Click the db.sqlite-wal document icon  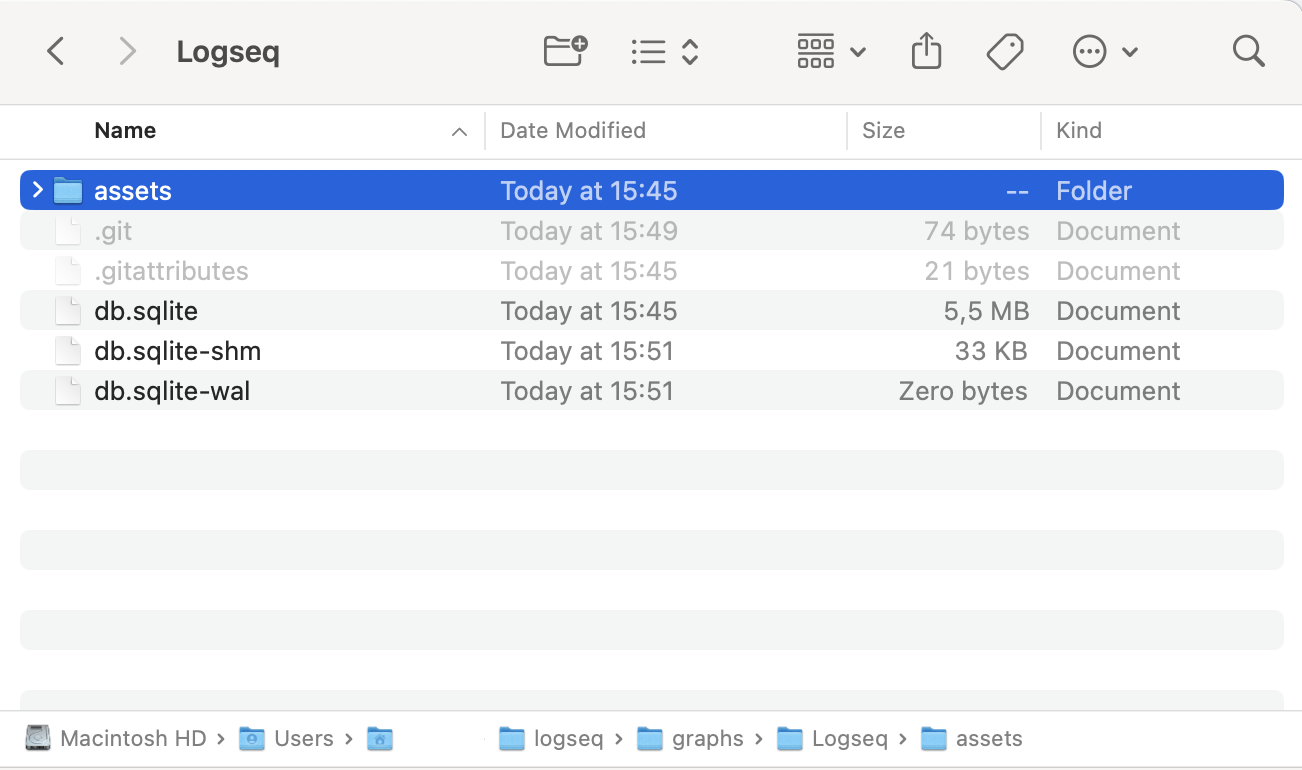[x=68, y=391]
